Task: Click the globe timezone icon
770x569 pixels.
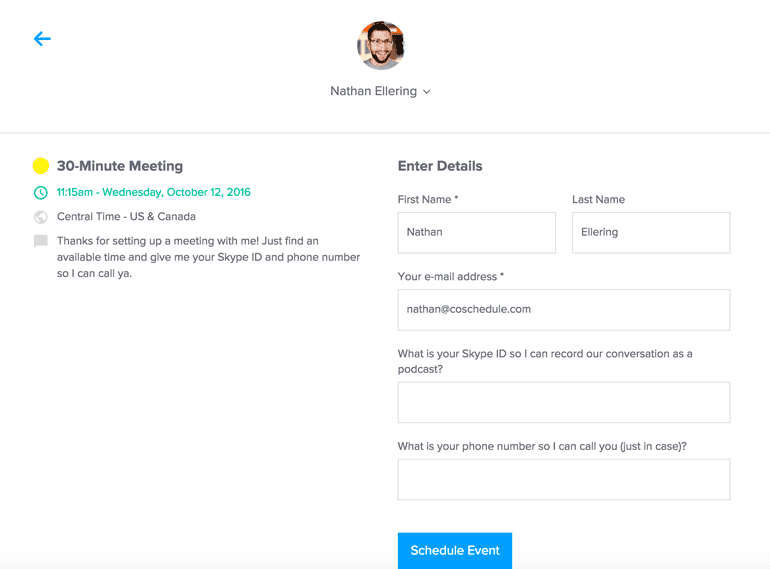Action: click(x=41, y=217)
